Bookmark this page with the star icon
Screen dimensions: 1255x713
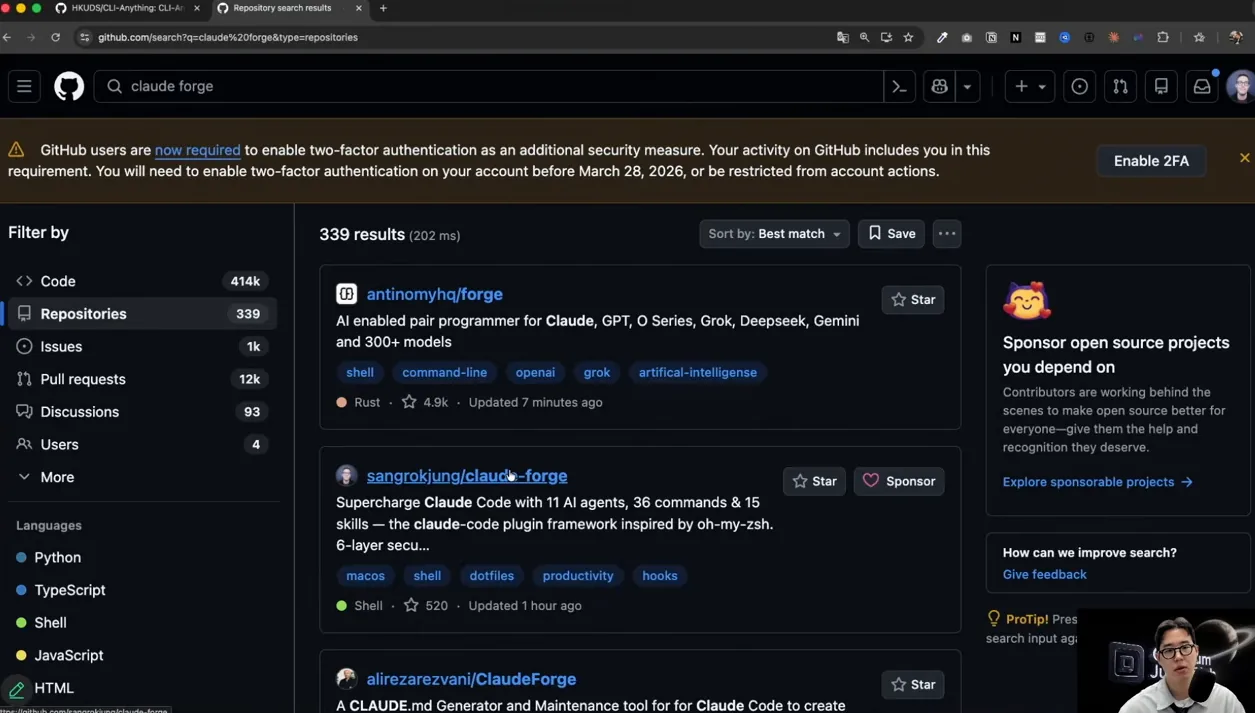908,37
